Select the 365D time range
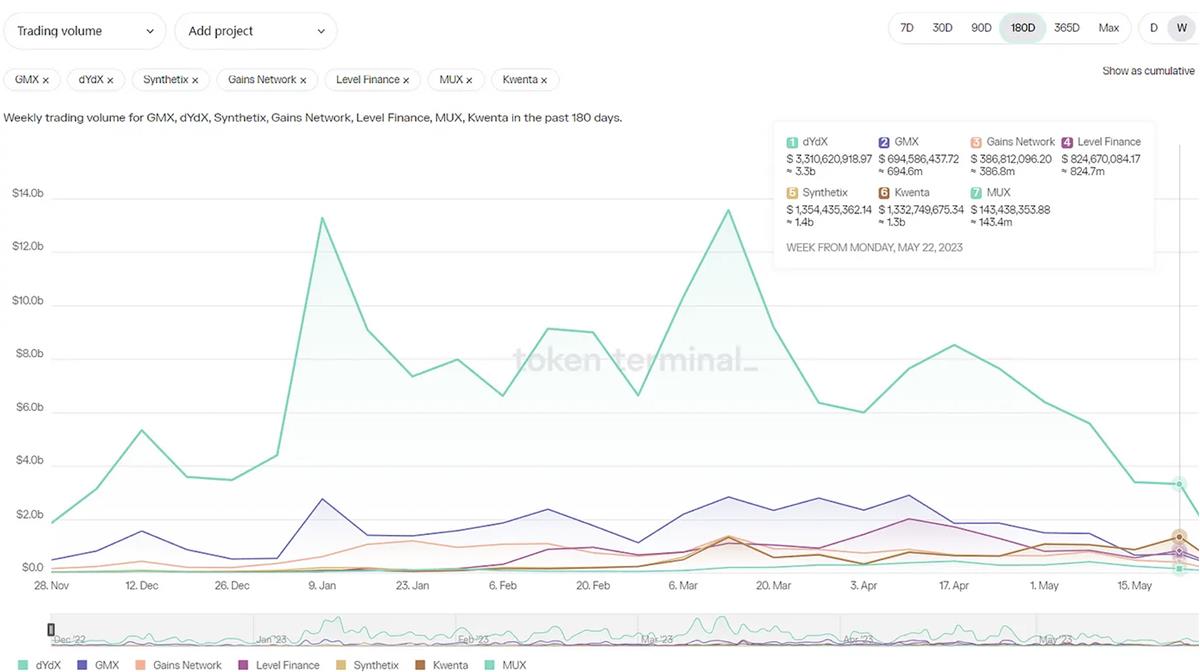 pos(1067,28)
